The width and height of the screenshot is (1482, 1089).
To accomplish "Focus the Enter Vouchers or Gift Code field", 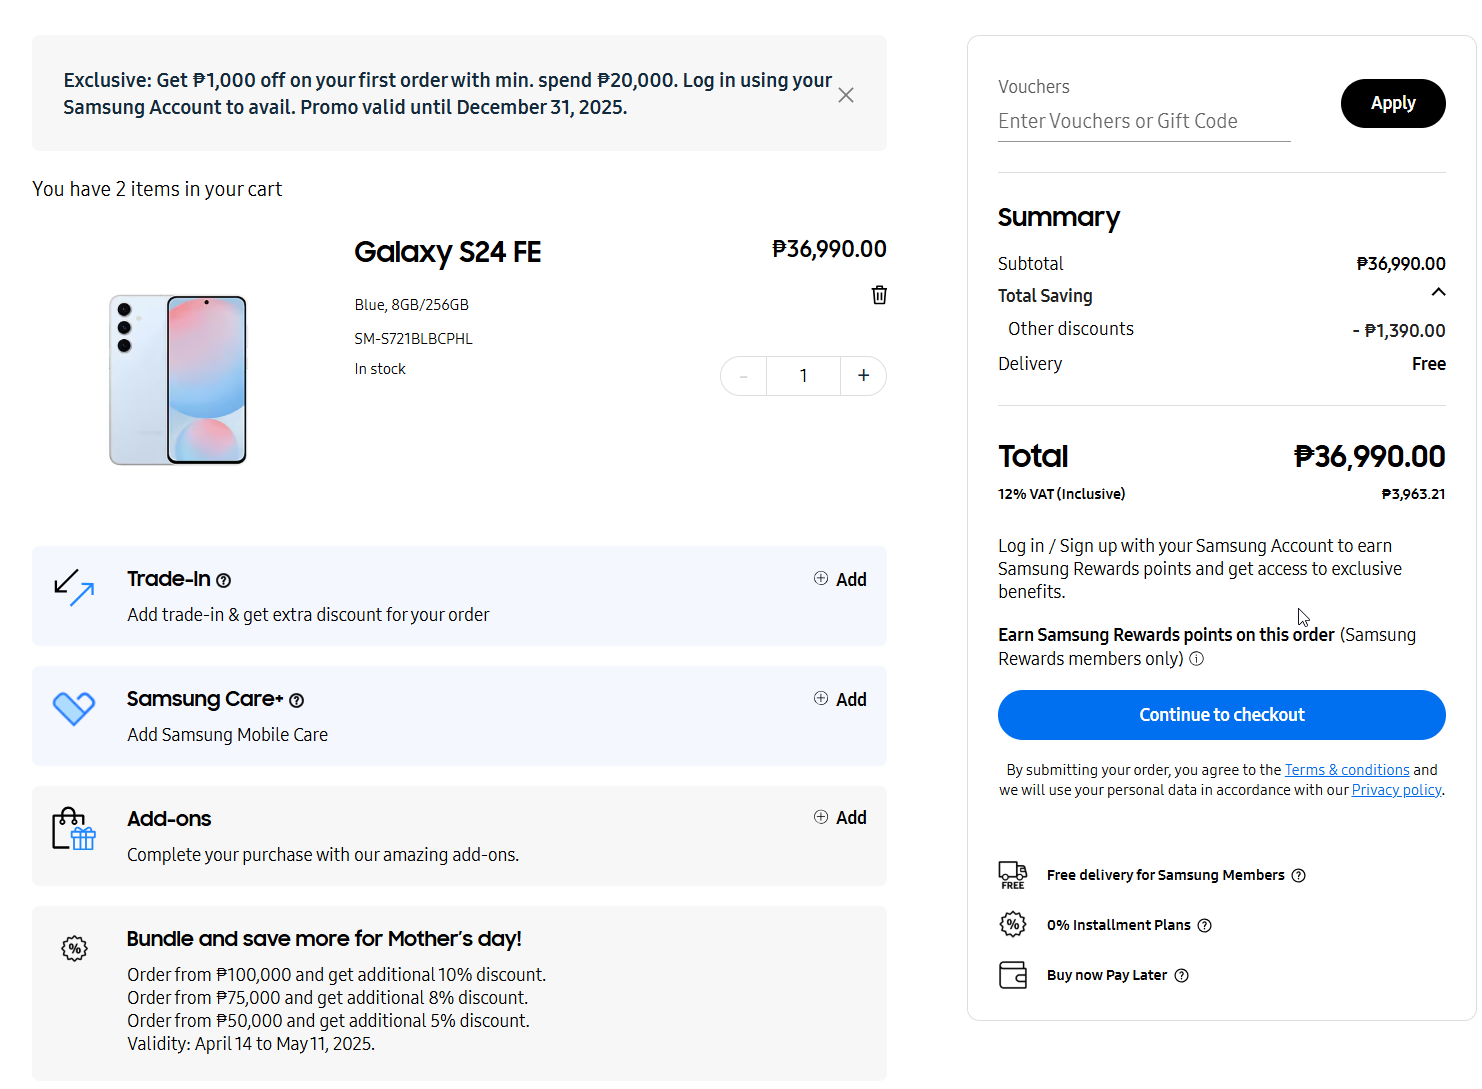I will pos(1144,122).
